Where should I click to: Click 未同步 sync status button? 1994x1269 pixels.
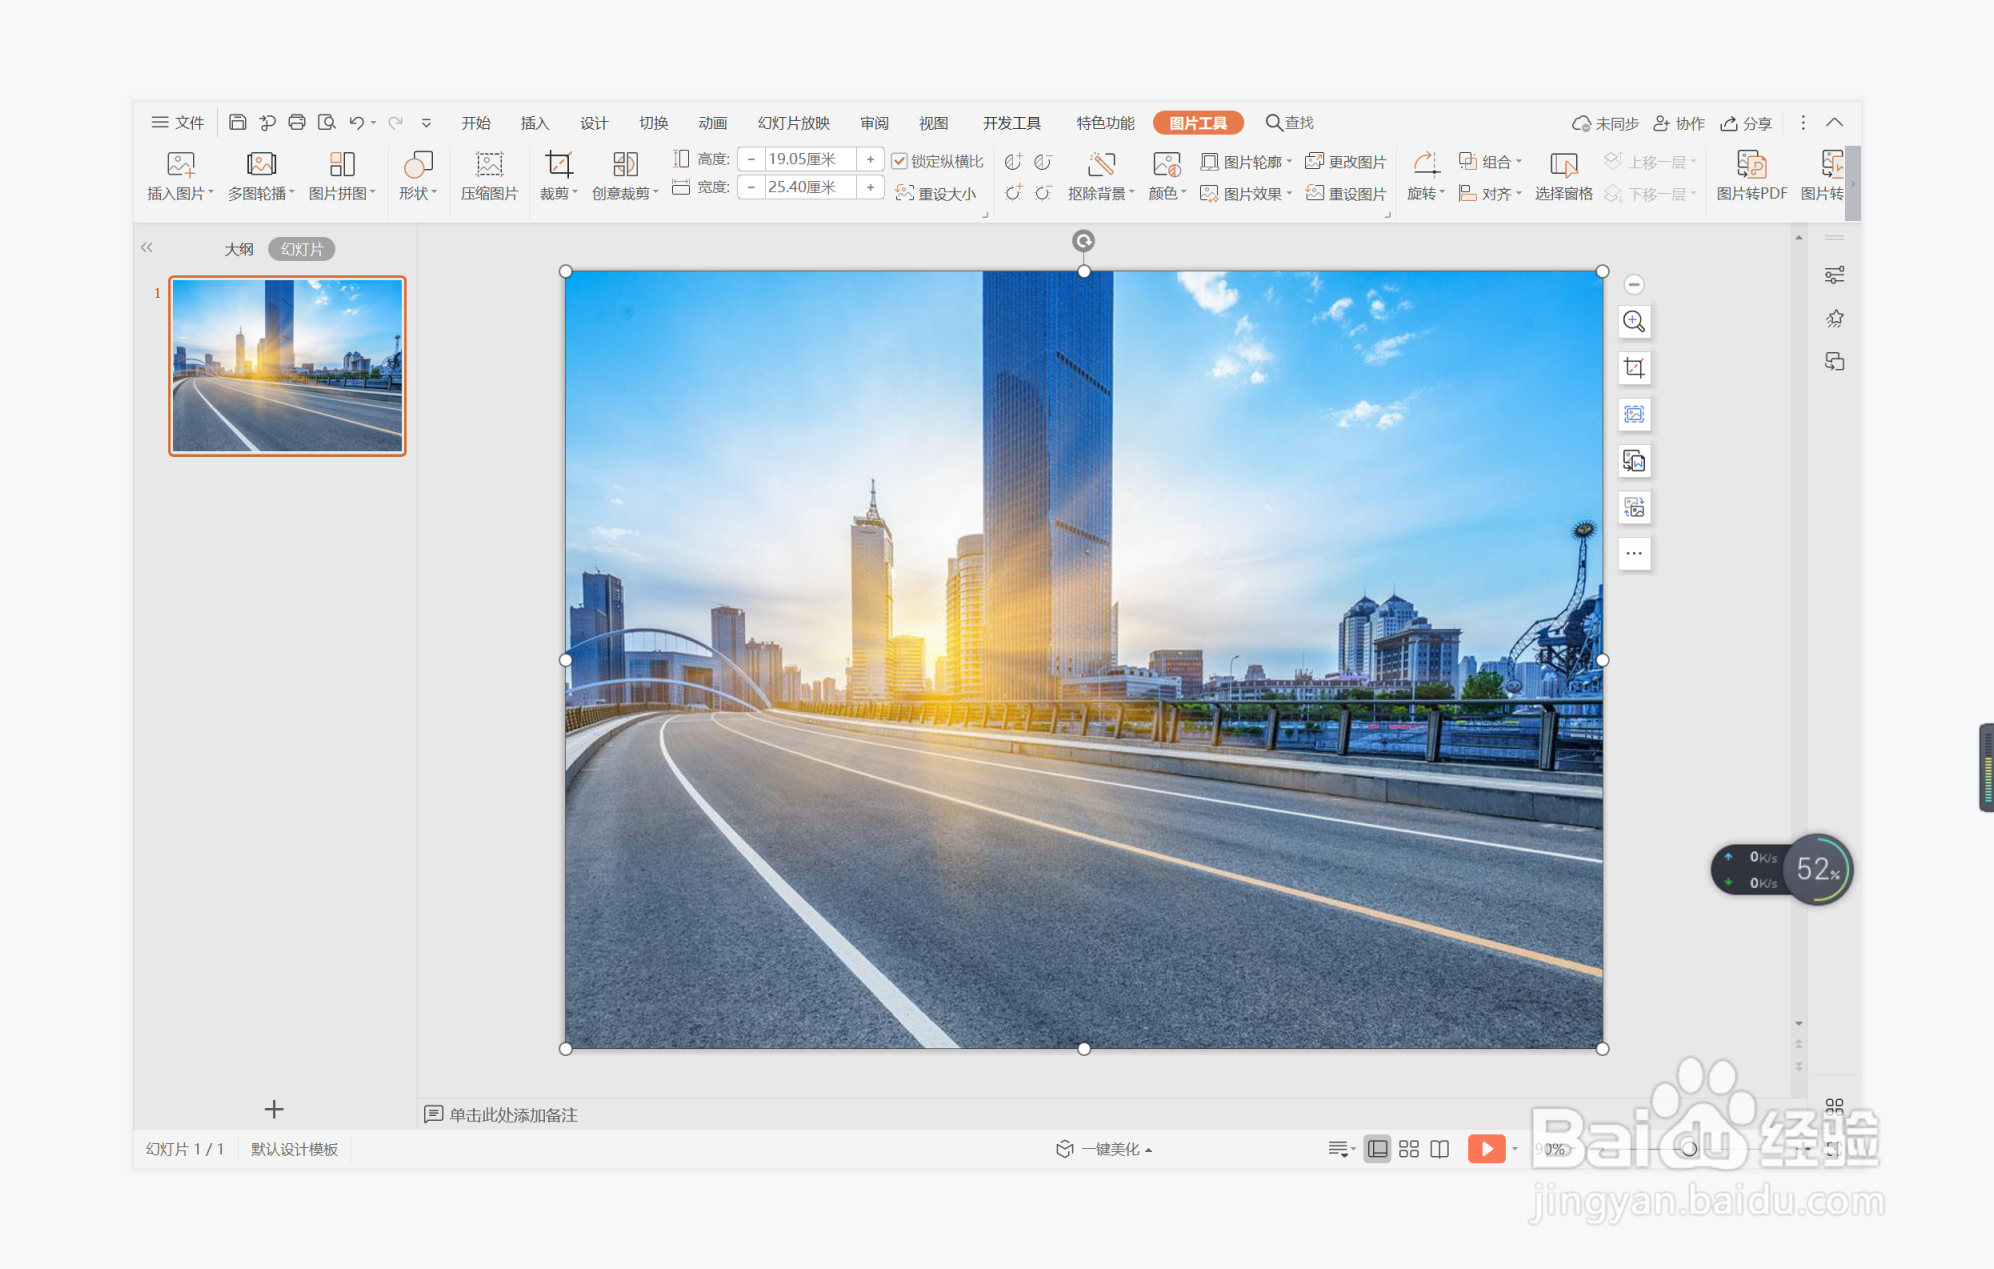coord(1605,122)
